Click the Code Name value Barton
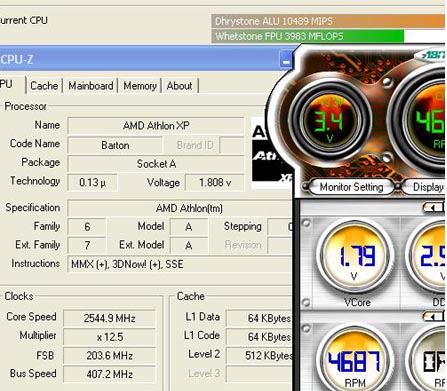Viewport: 447px width, 391px height. click(115, 145)
